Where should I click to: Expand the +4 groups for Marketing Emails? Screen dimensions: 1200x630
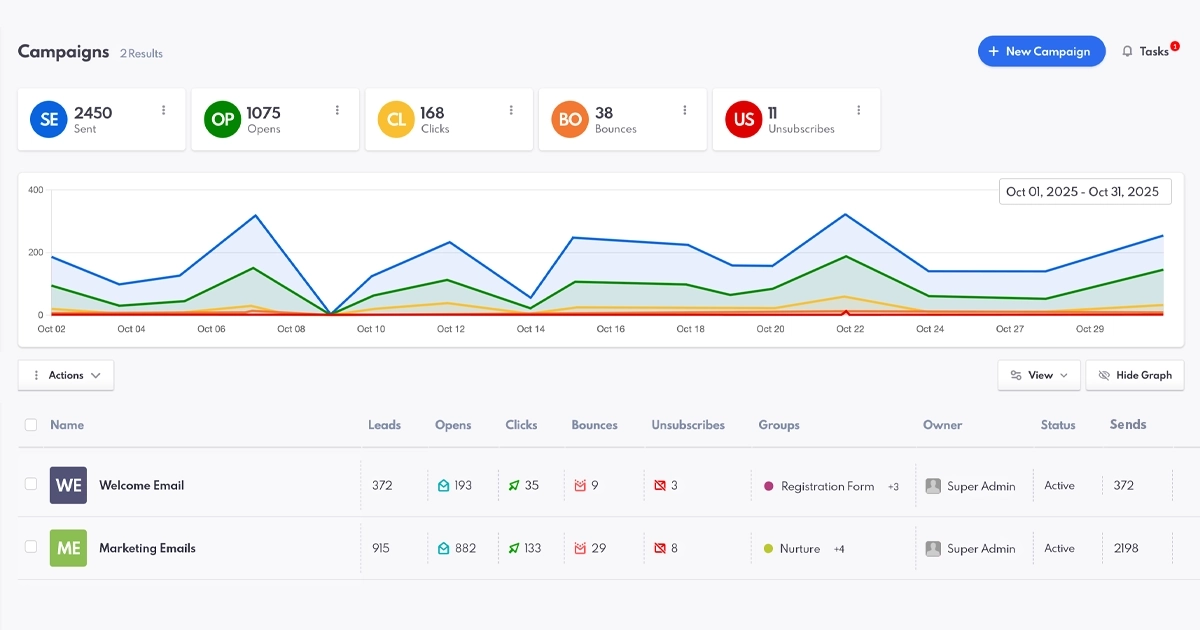[x=839, y=549]
